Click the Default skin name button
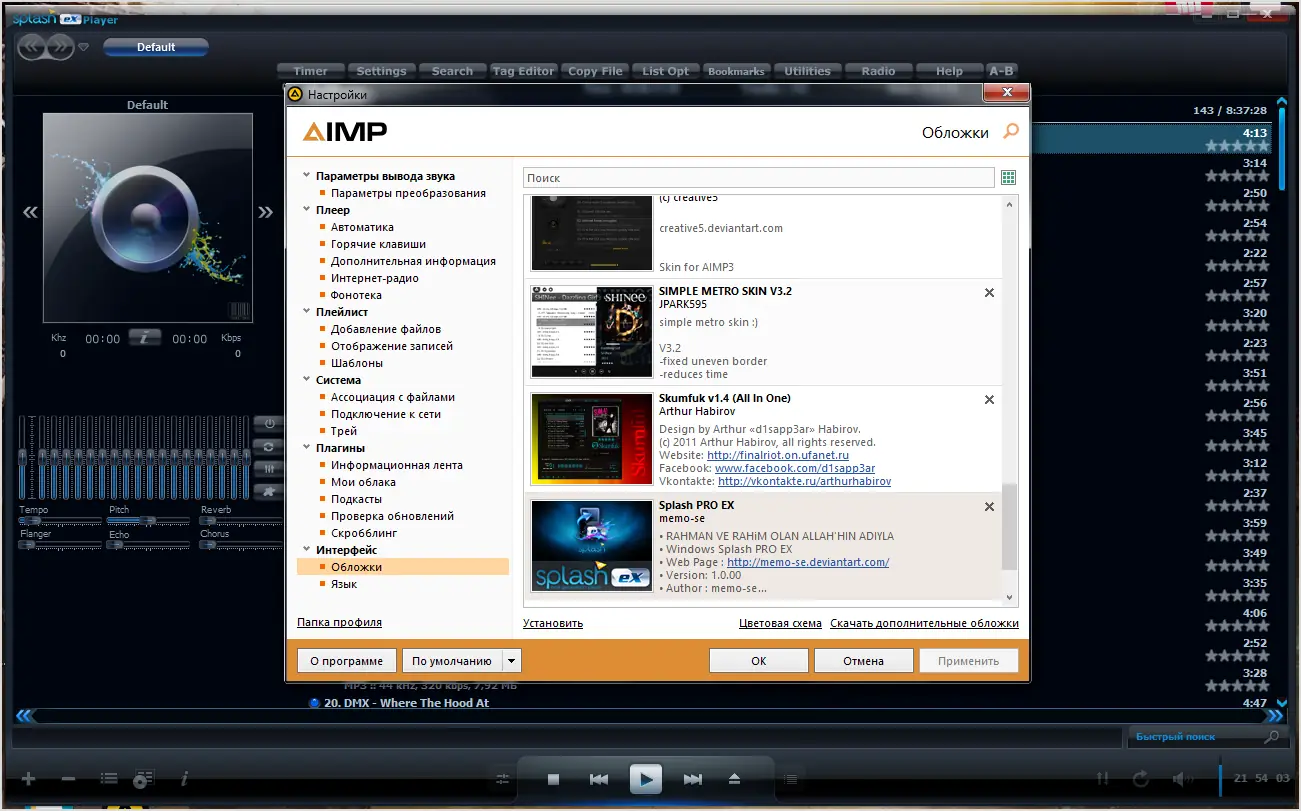The image size is (1301, 811). pos(156,47)
